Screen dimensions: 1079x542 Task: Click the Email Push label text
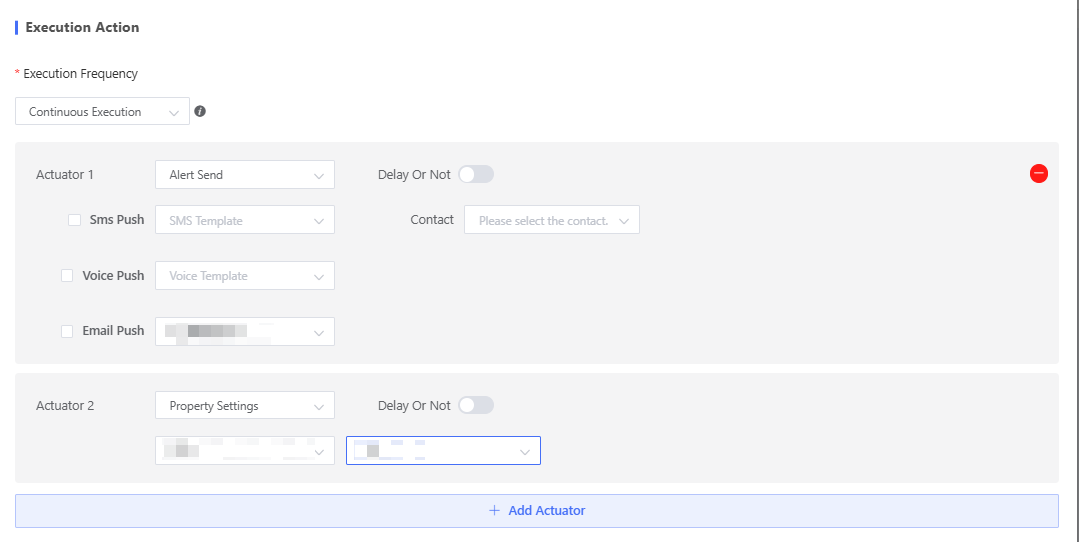[x=113, y=331]
